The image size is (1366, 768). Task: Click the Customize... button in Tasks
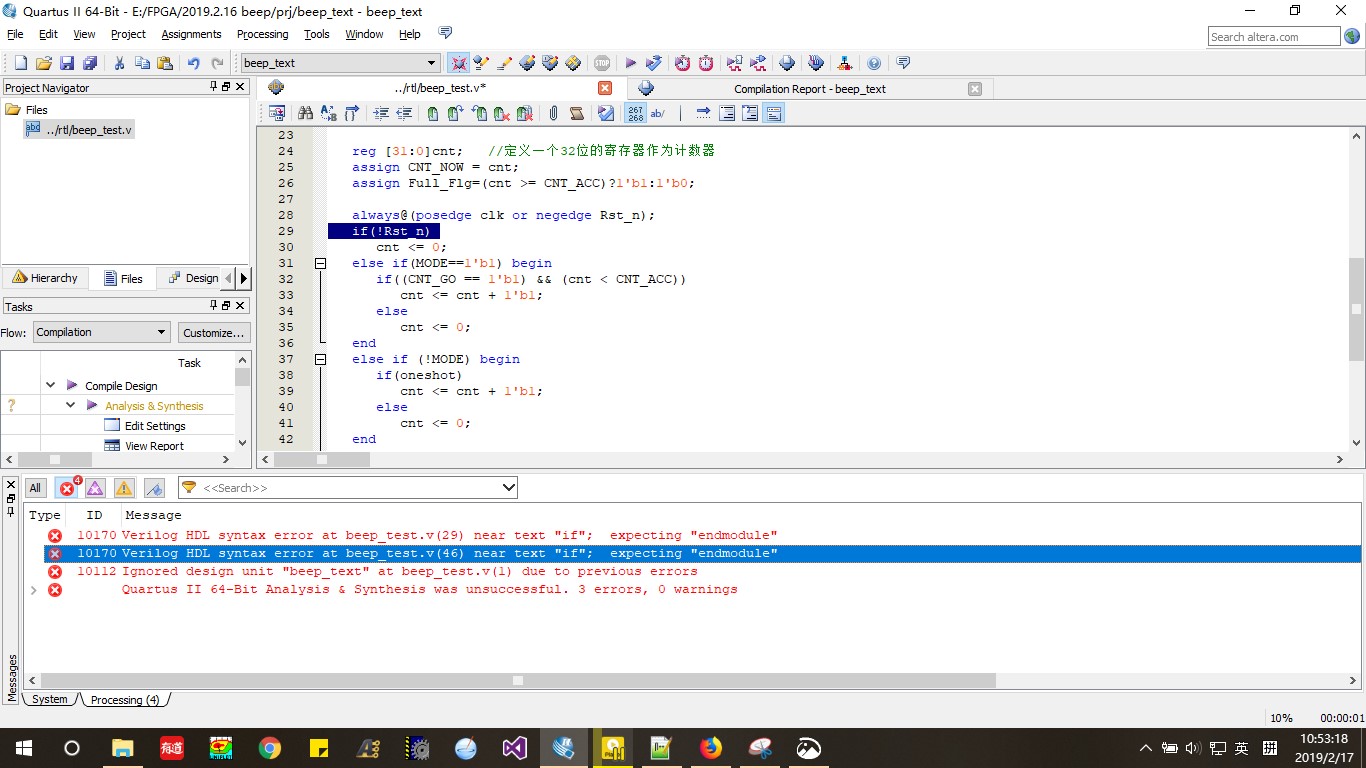tap(214, 332)
